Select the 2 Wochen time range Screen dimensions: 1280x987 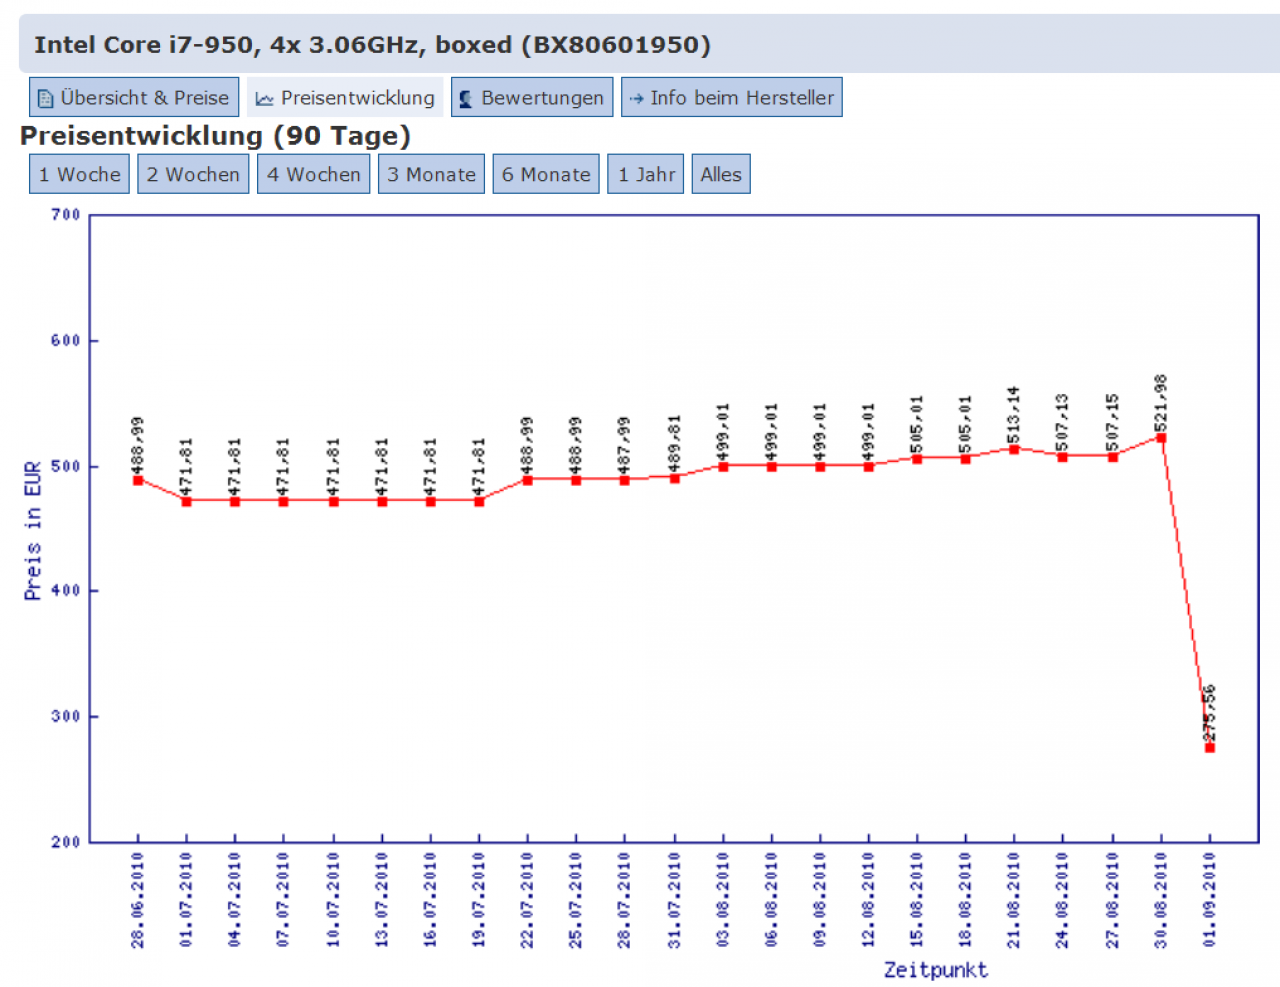click(x=193, y=174)
